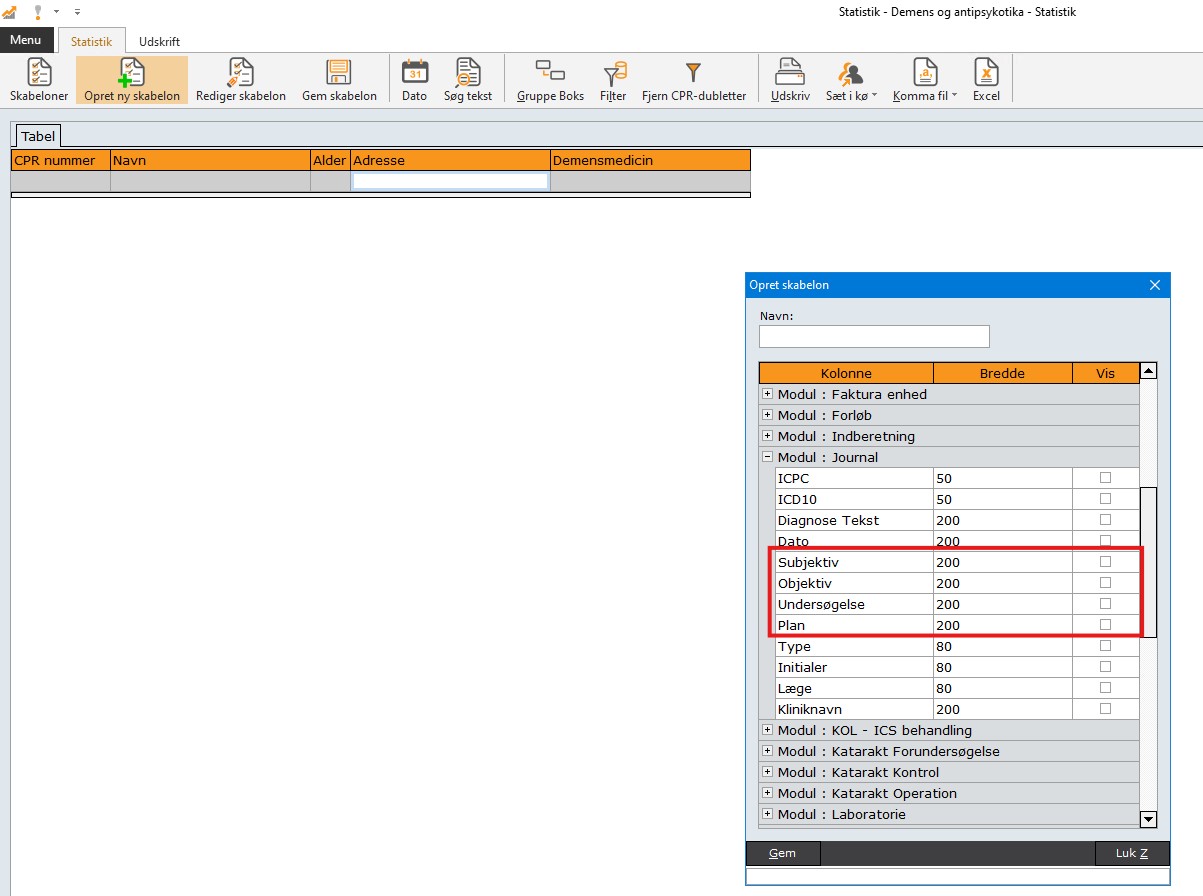This screenshot has height=896, width=1203.
Task: Click the Navn text input field
Action: (874, 336)
